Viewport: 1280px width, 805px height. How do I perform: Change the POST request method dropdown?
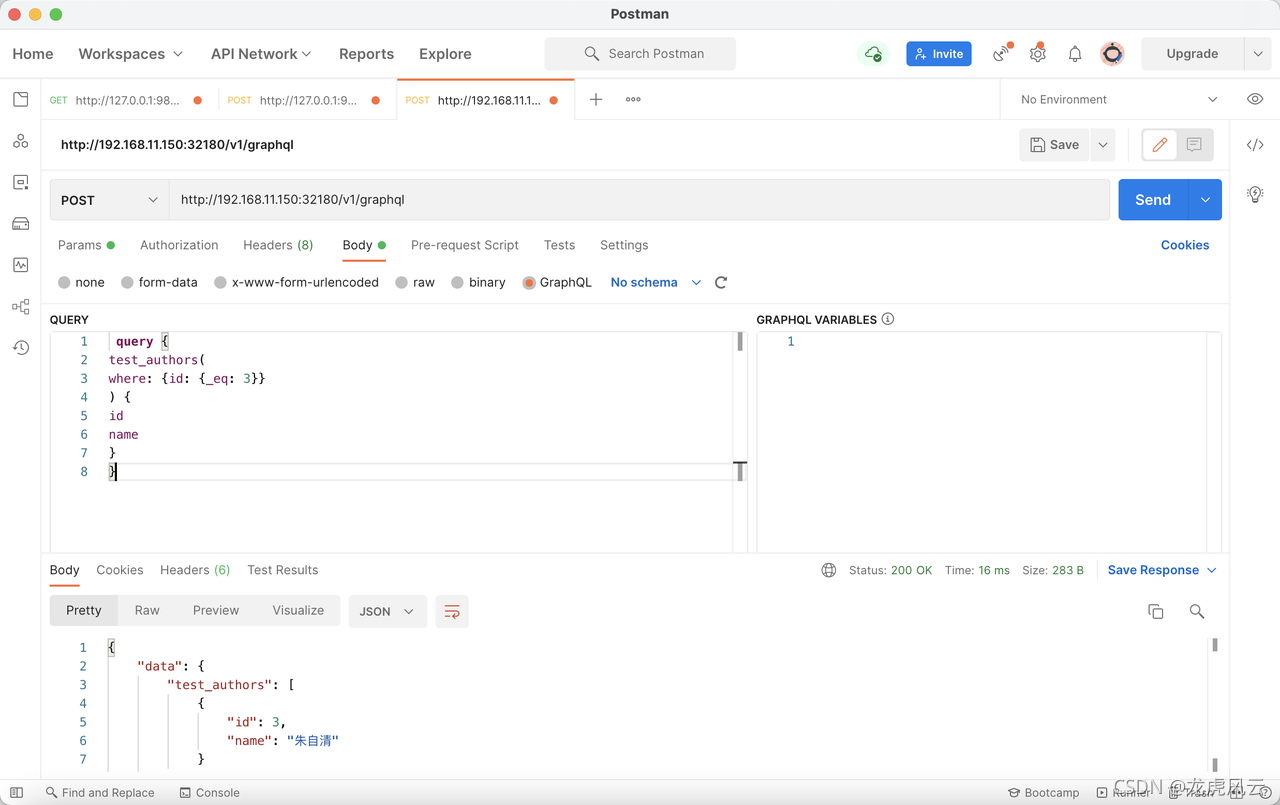[109, 200]
